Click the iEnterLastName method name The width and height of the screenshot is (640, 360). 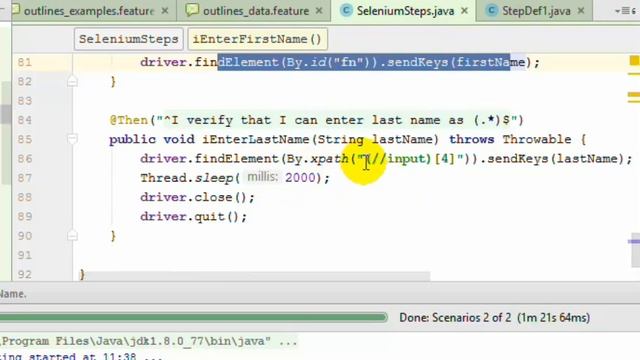[256, 139]
